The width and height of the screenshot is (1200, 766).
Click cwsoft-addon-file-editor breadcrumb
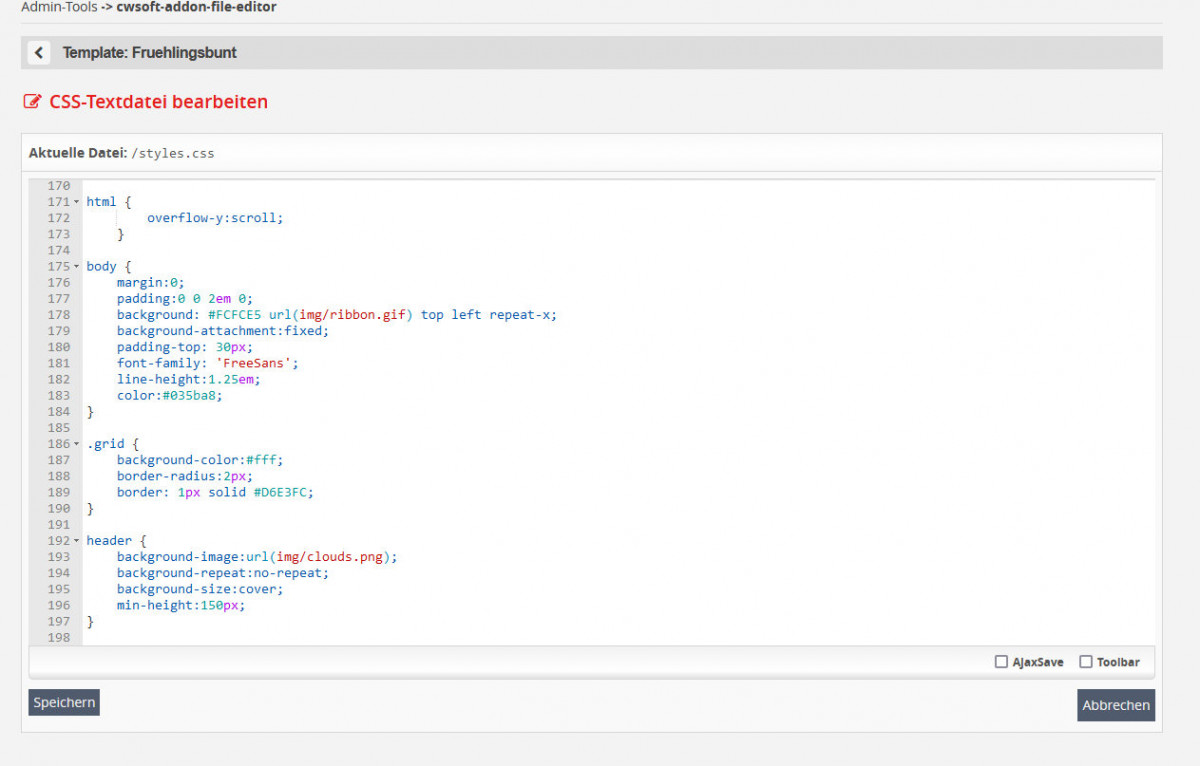196,7
